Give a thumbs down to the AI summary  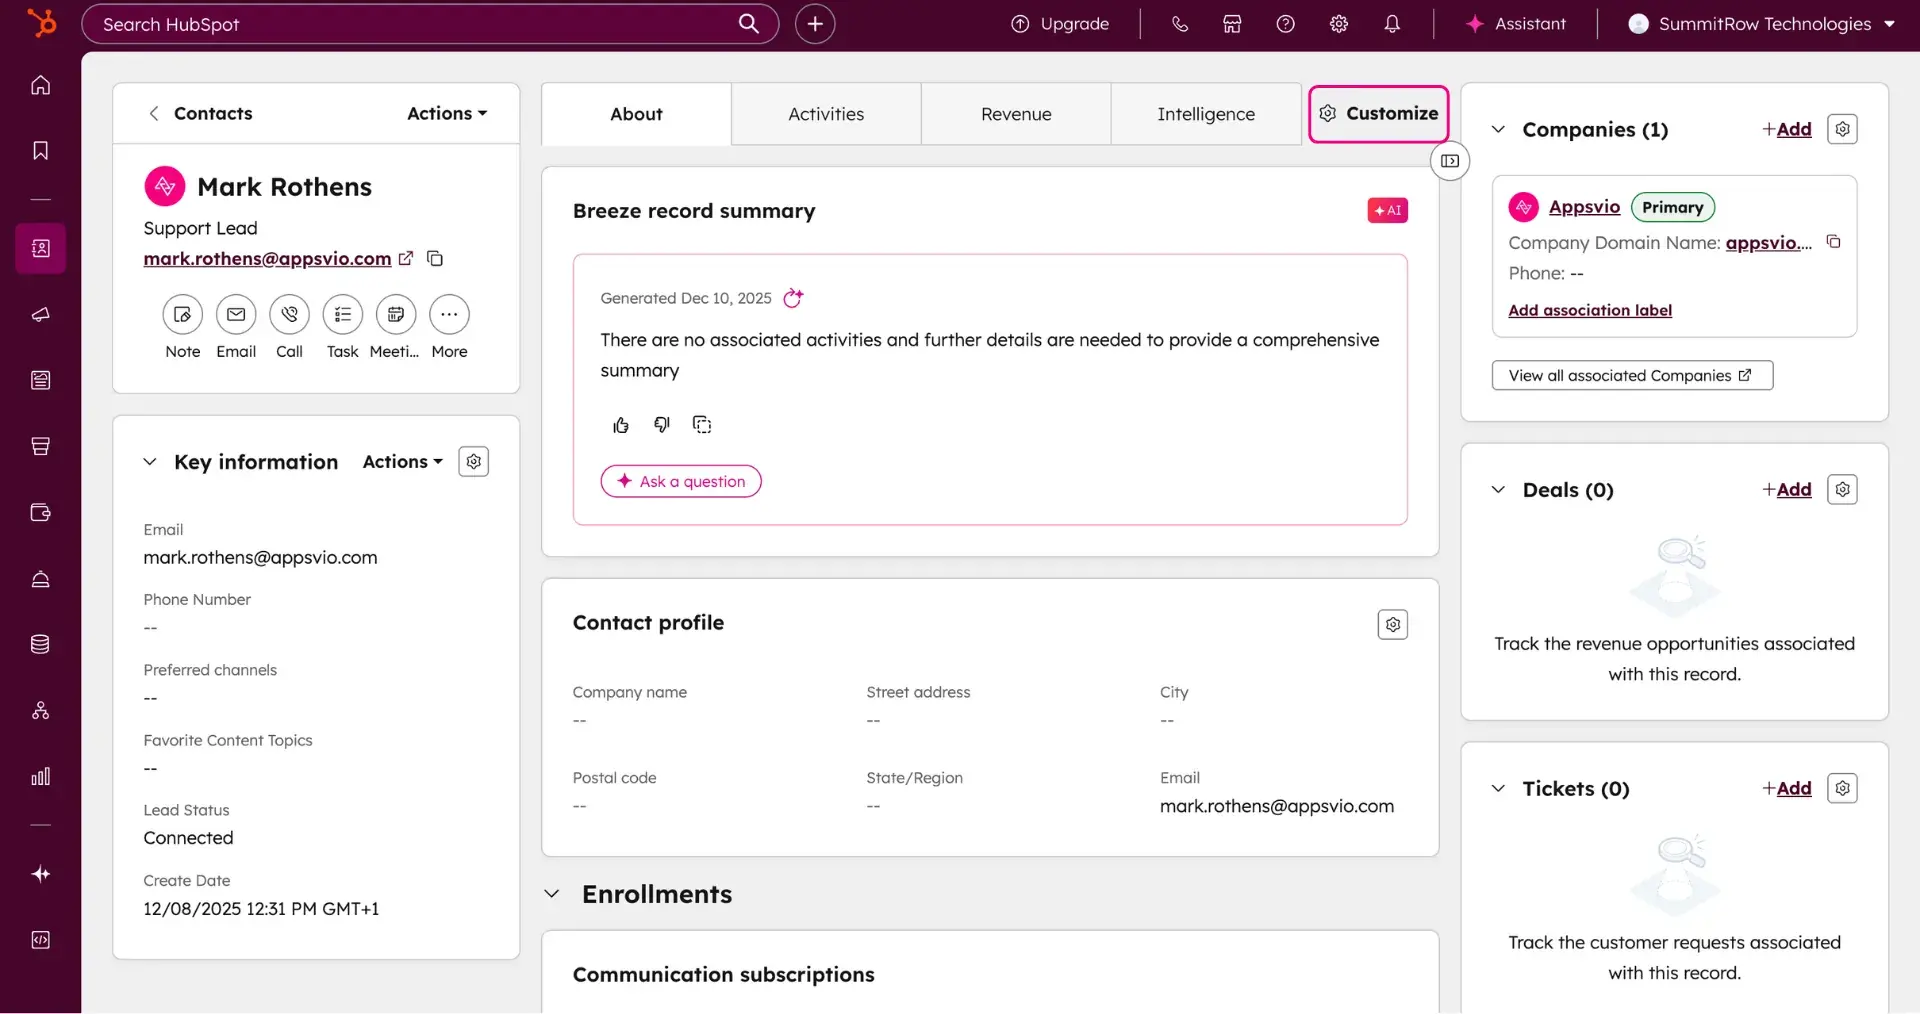(661, 424)
